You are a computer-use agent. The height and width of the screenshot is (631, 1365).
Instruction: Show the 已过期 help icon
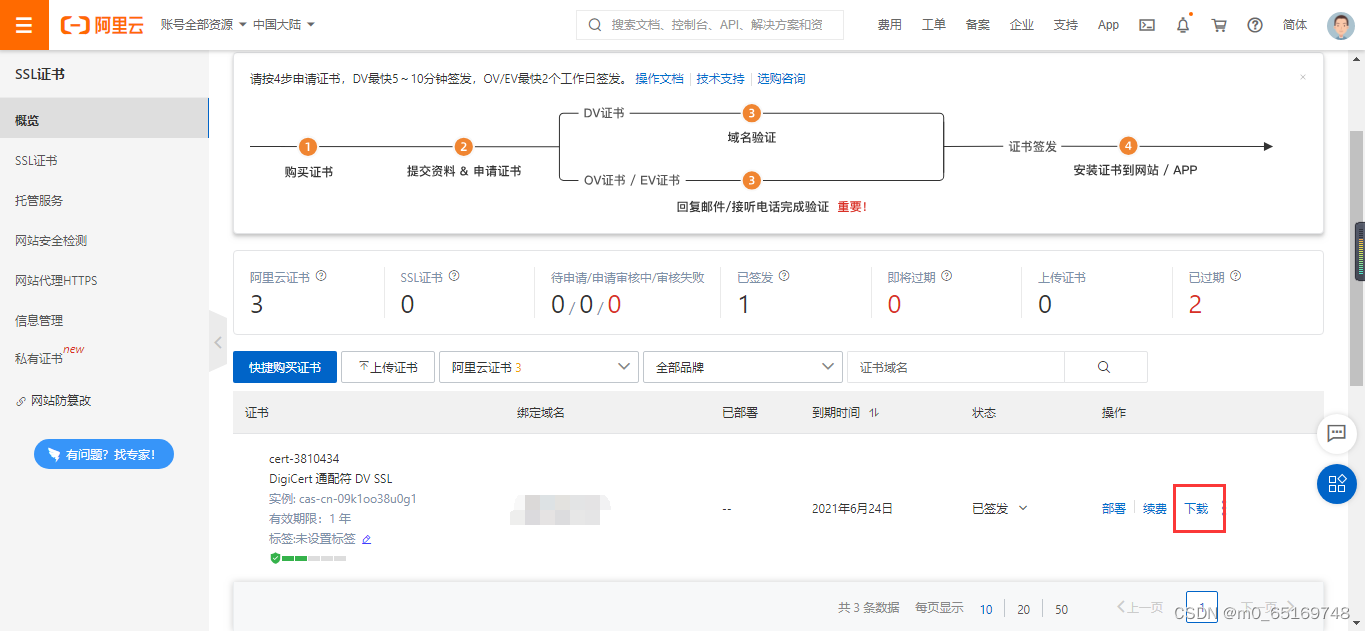[1235, 276]
